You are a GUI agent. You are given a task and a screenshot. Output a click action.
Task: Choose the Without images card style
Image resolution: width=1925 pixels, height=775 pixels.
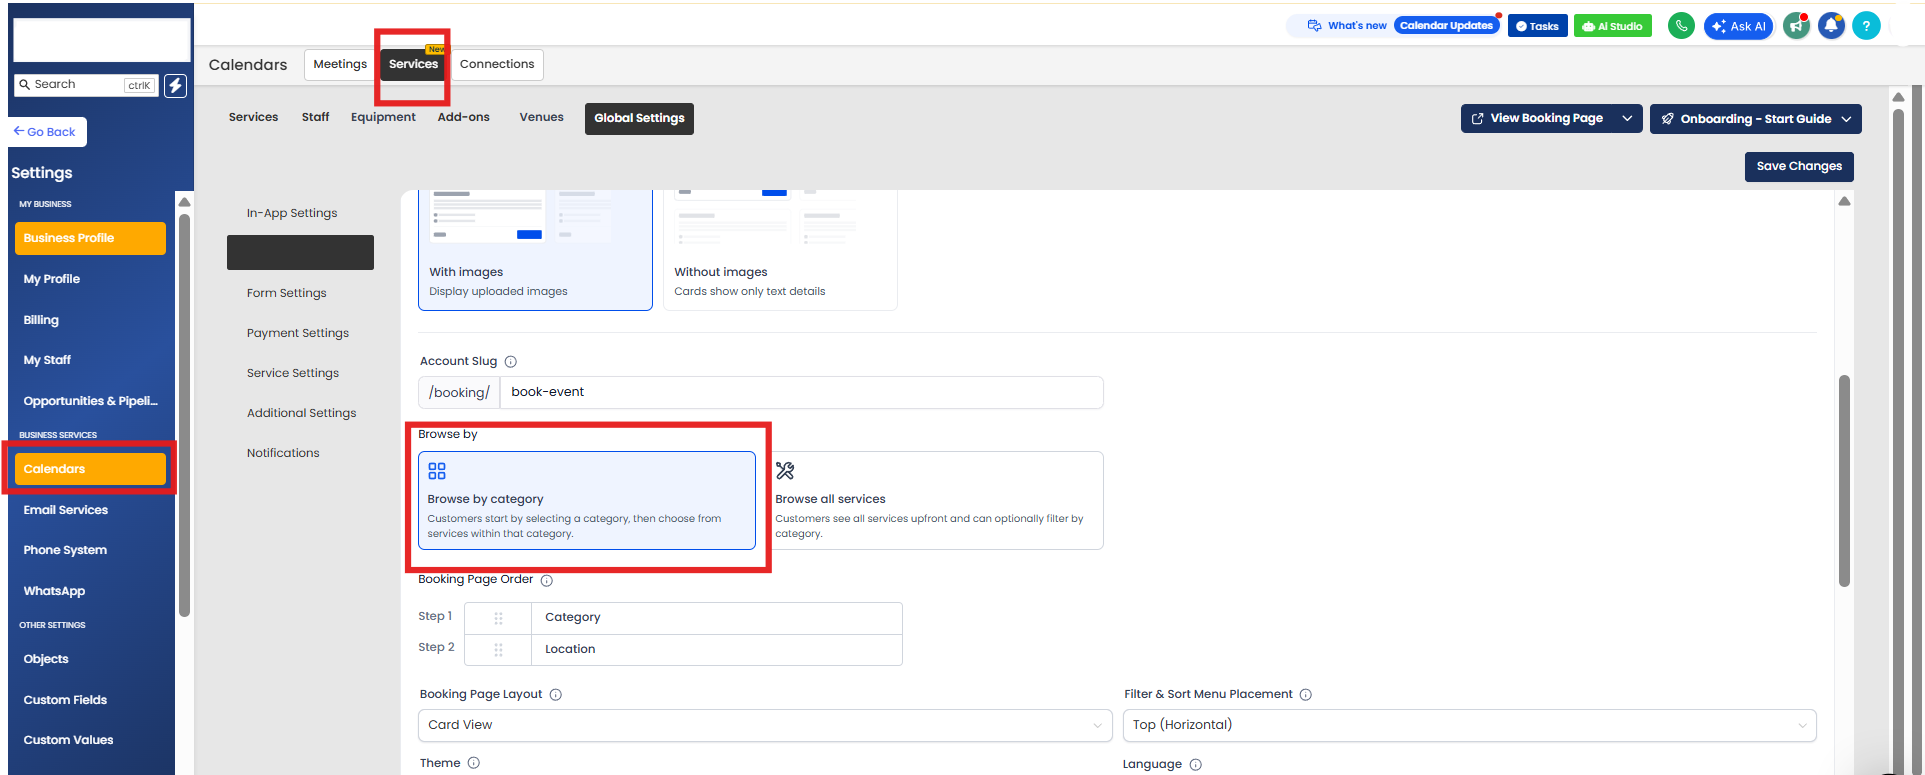click(x=780, y=250)
